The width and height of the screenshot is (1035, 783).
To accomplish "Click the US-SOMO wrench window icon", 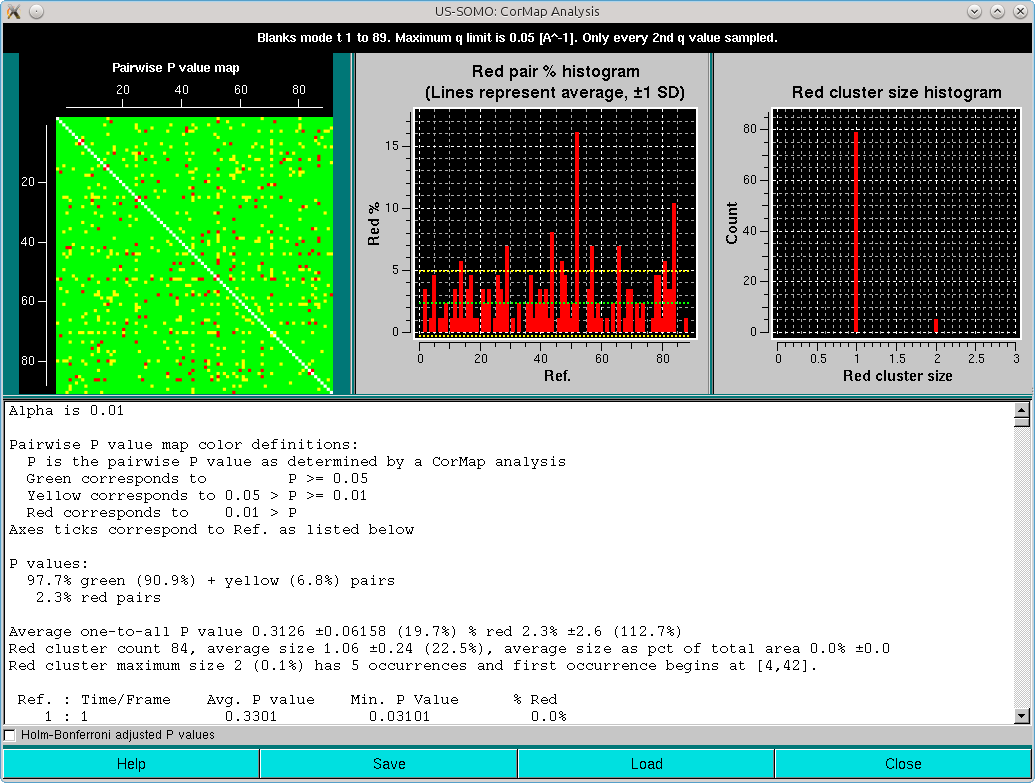I will point(13,11).
